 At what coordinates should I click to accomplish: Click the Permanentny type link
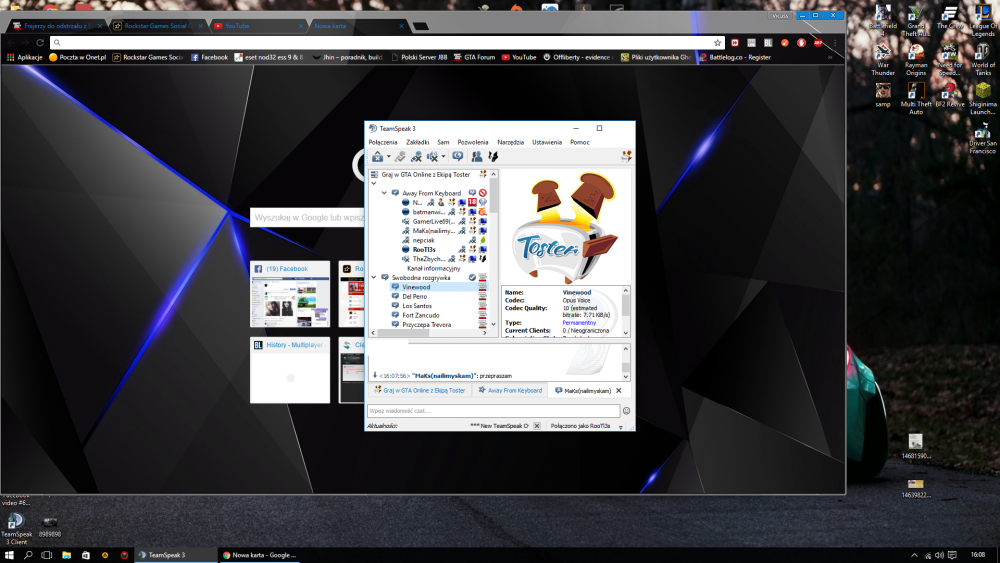tap(579, 323)
